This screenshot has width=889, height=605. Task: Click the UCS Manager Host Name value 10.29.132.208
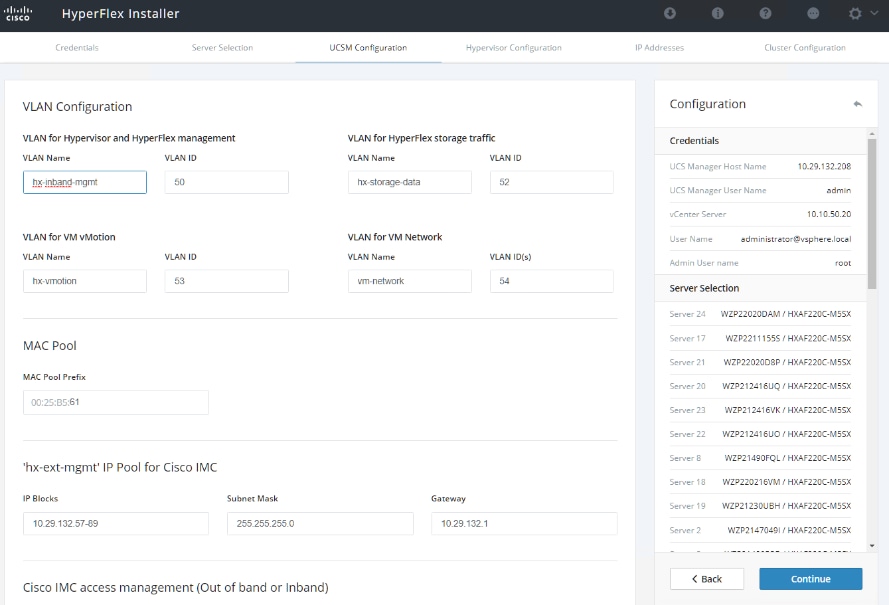pos(824,166)
